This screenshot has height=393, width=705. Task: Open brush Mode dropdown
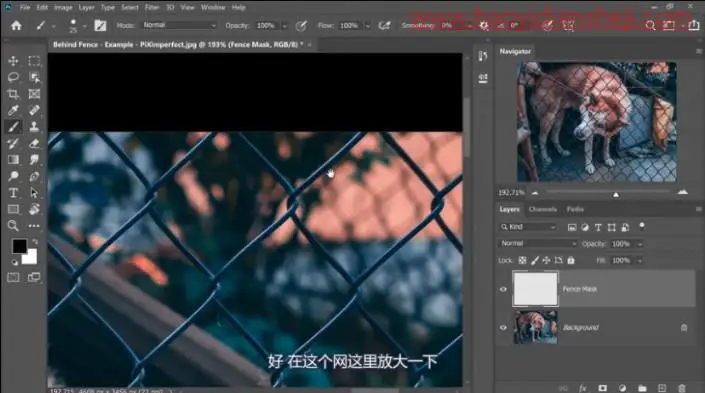(179, 25)
